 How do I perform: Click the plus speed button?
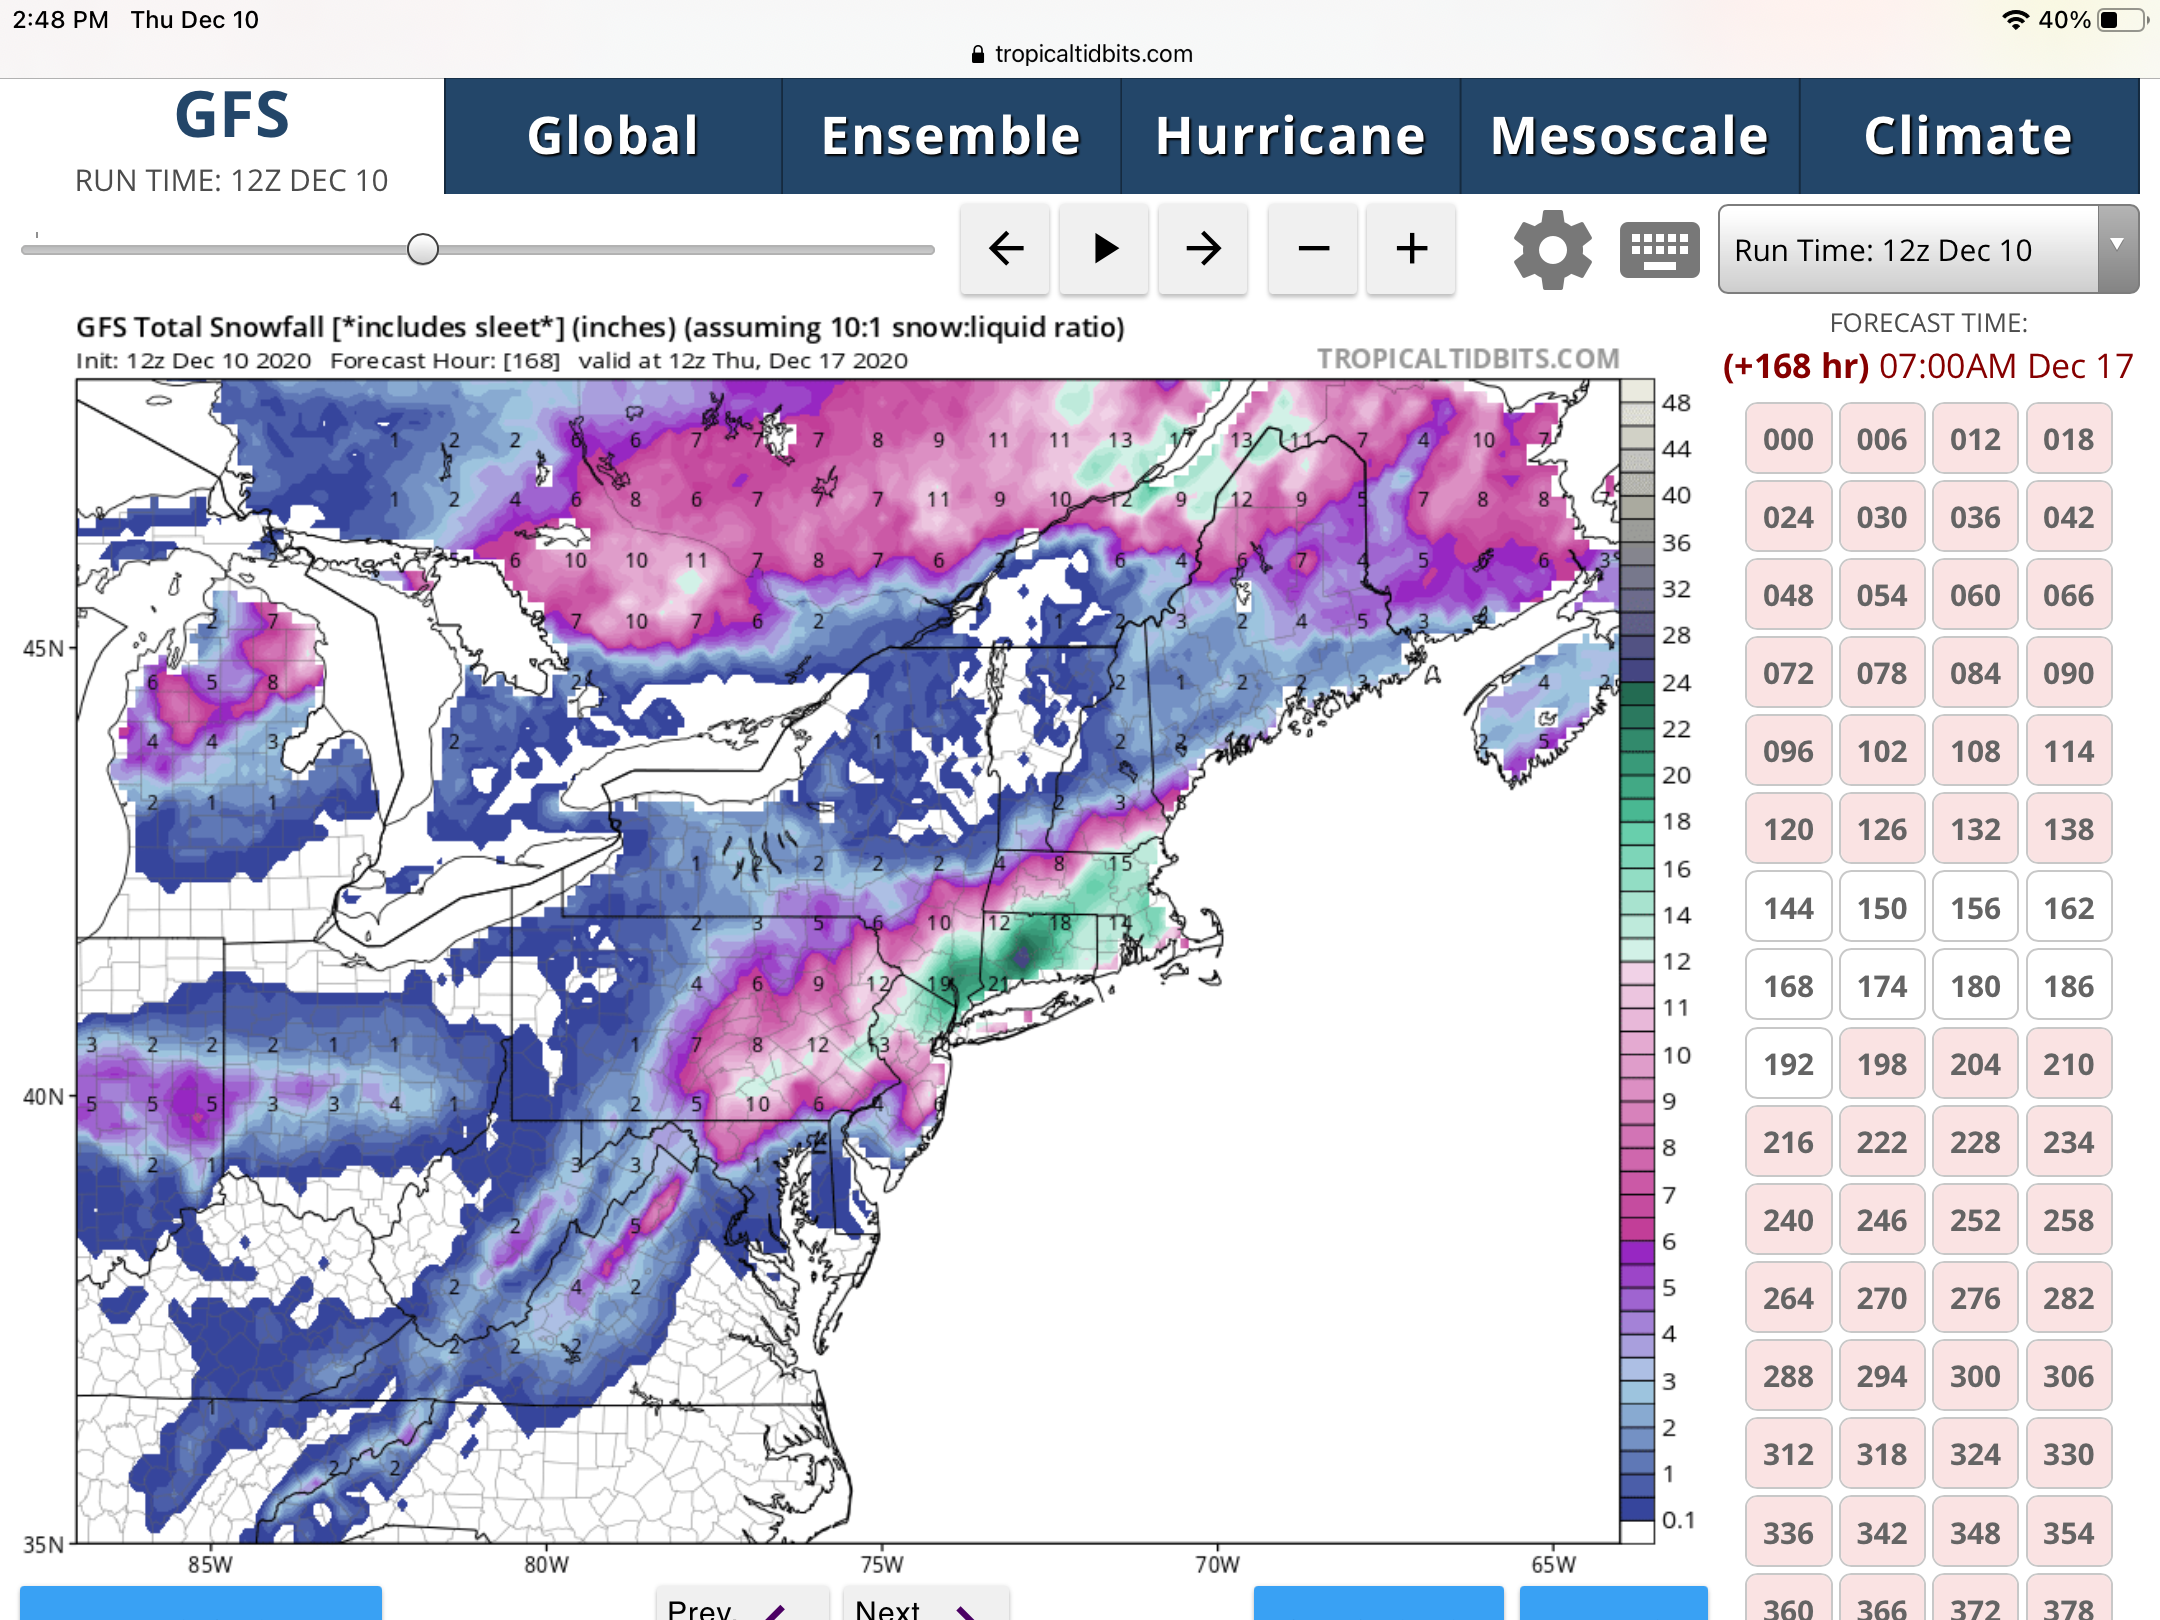click(1411, 248)
